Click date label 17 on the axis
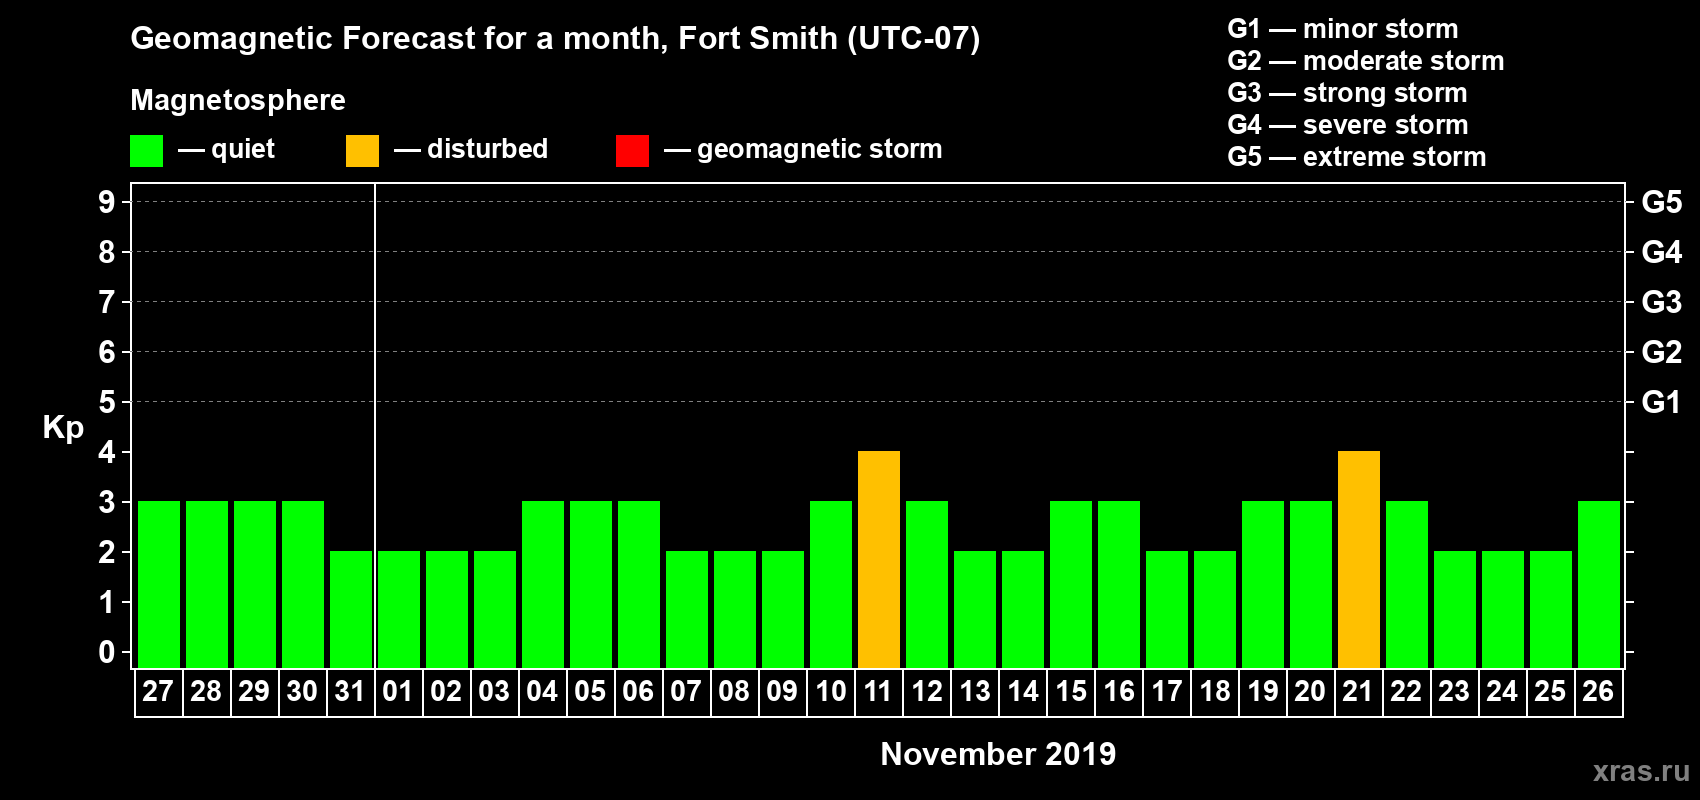 pyautogui.click(x=1166, y=691)
